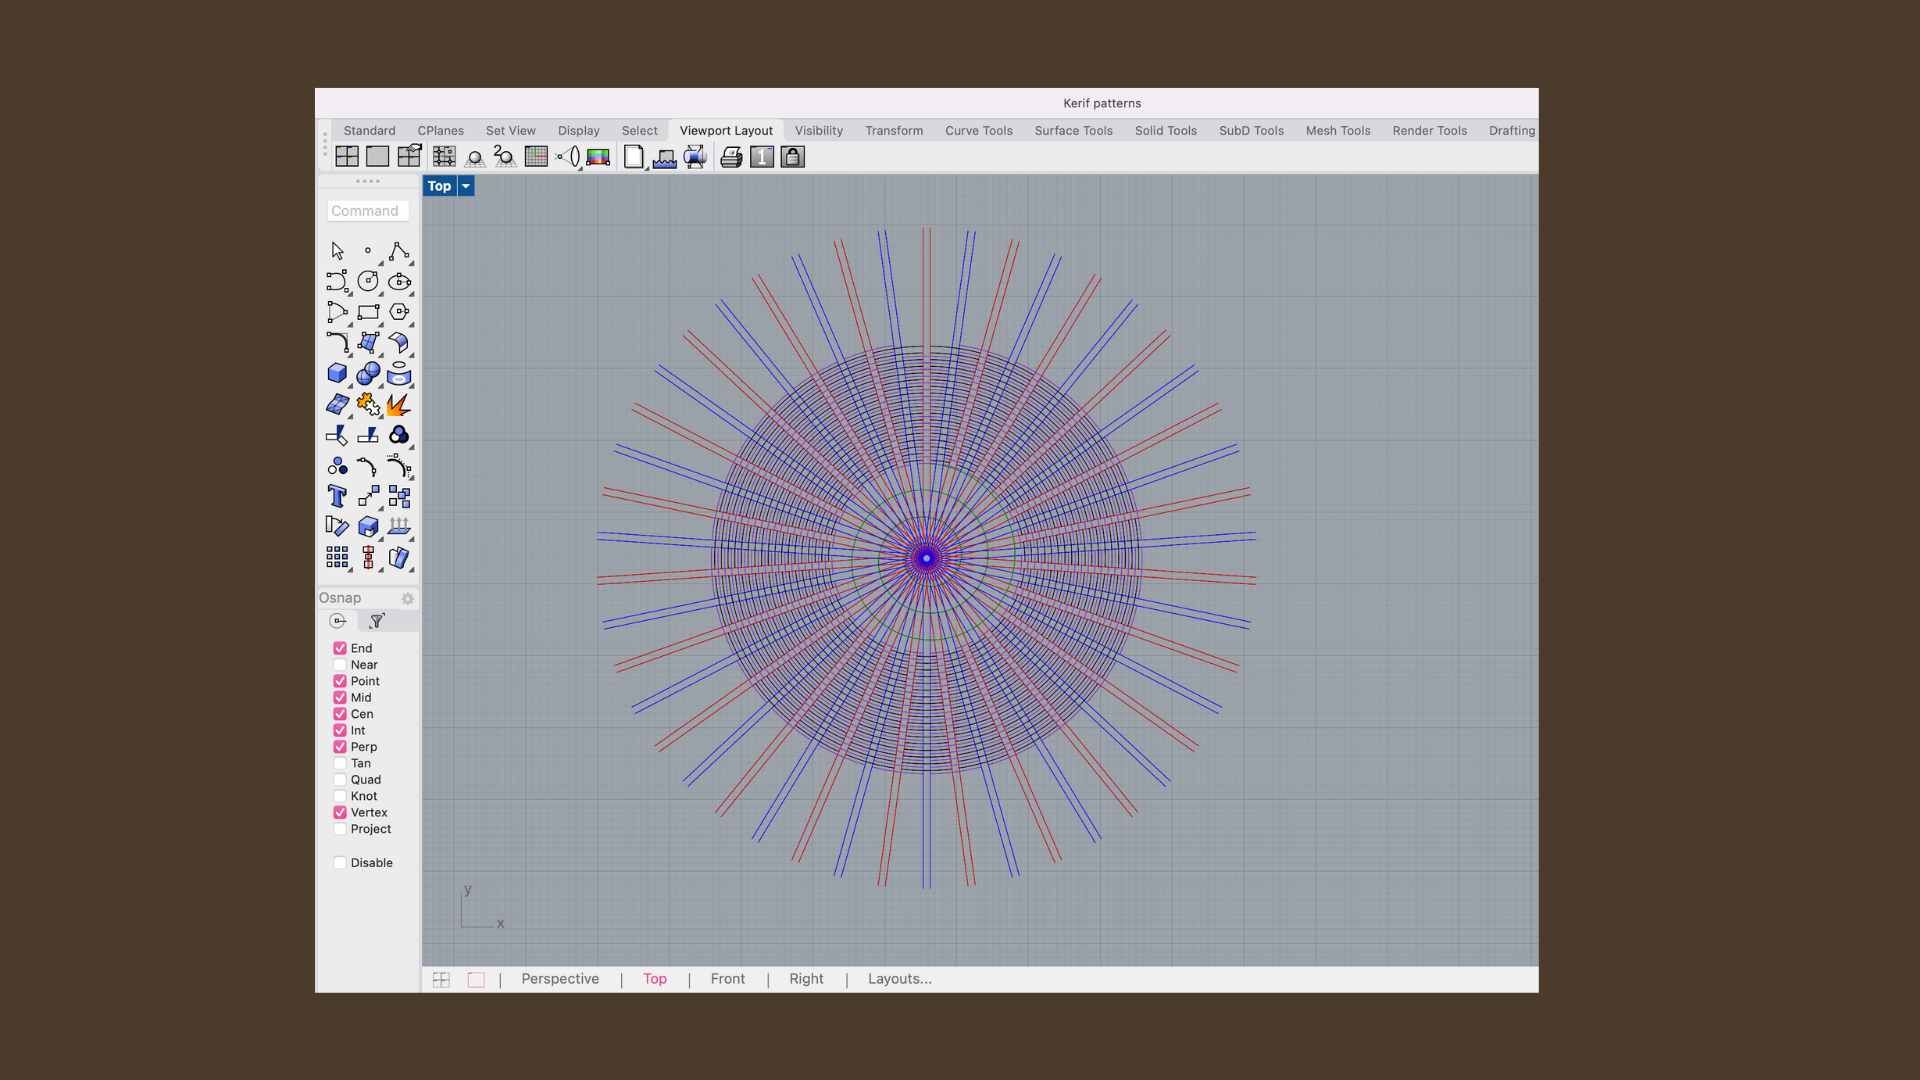Viewport: 1920px width, 1080px height.
Task: Click the Explode tool icon
Action: coord(398,405)
